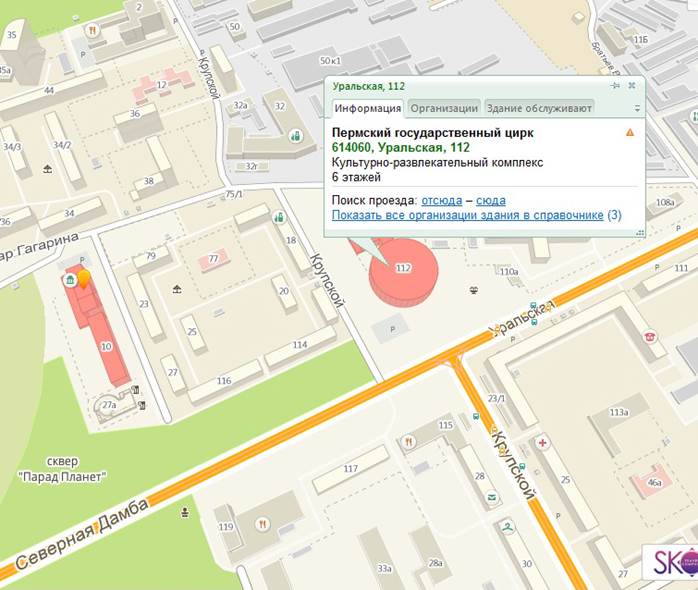The width and height of the screenshot is (698, 590).
Task: Click building label 117
Action: (x=351, y=468)
